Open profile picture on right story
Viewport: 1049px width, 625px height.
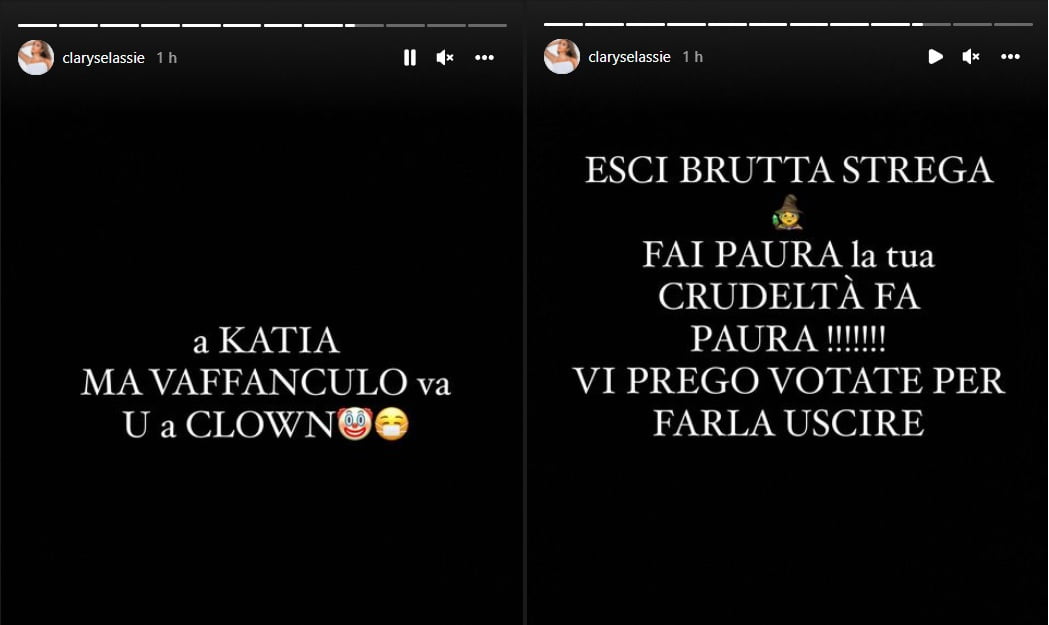tap(562, 57)
